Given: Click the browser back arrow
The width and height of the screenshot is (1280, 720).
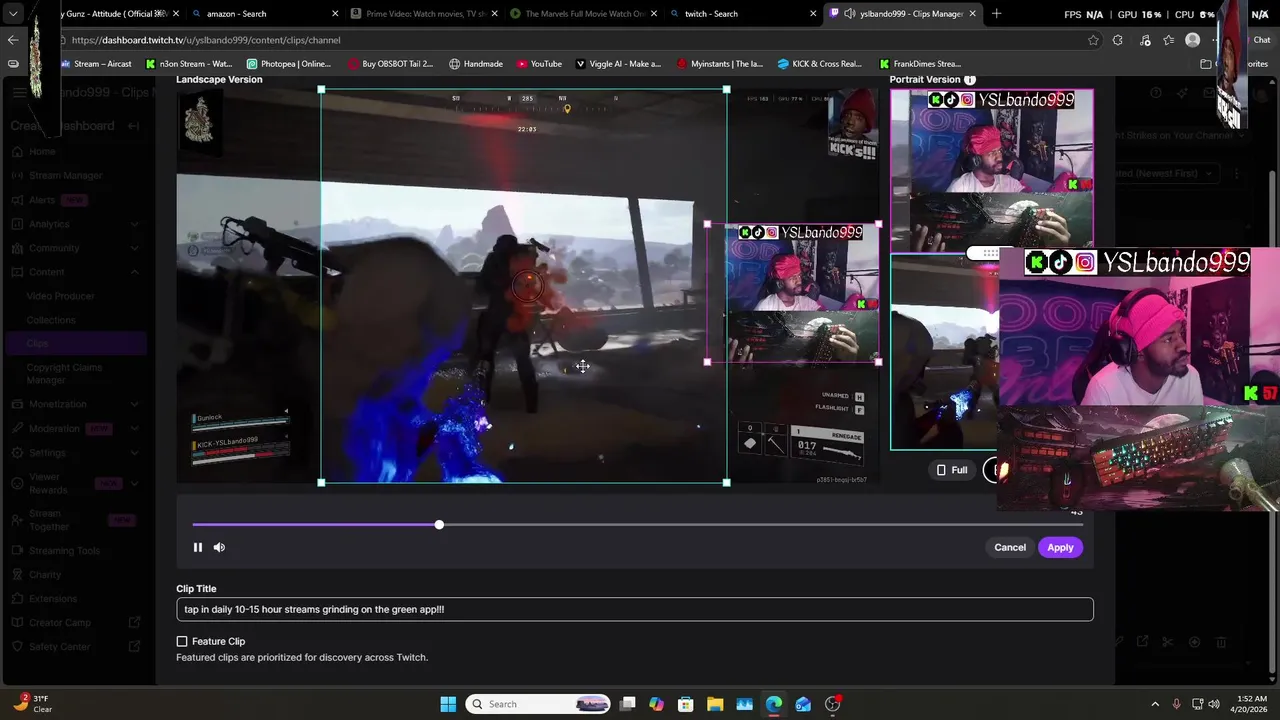Looking at the screenshot, I should (12, 40).
